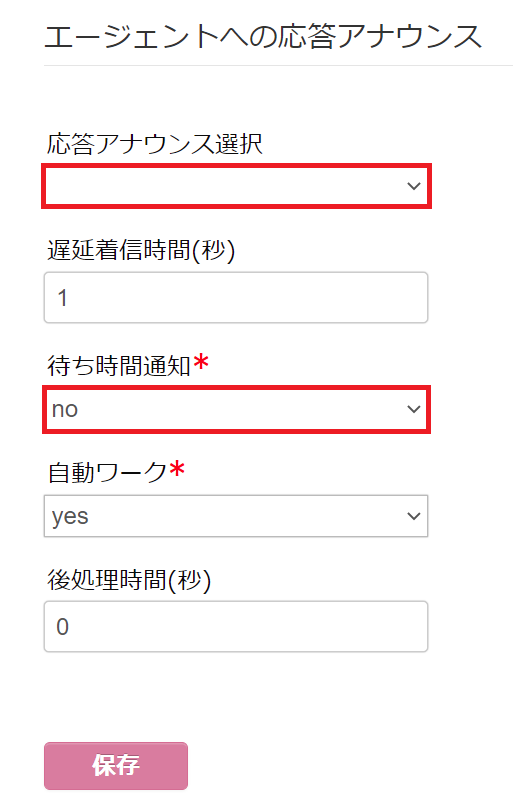
Task: Select the "no" value text in 待ち時間通知
Action: pyautogui.click(x=65, y=410)
